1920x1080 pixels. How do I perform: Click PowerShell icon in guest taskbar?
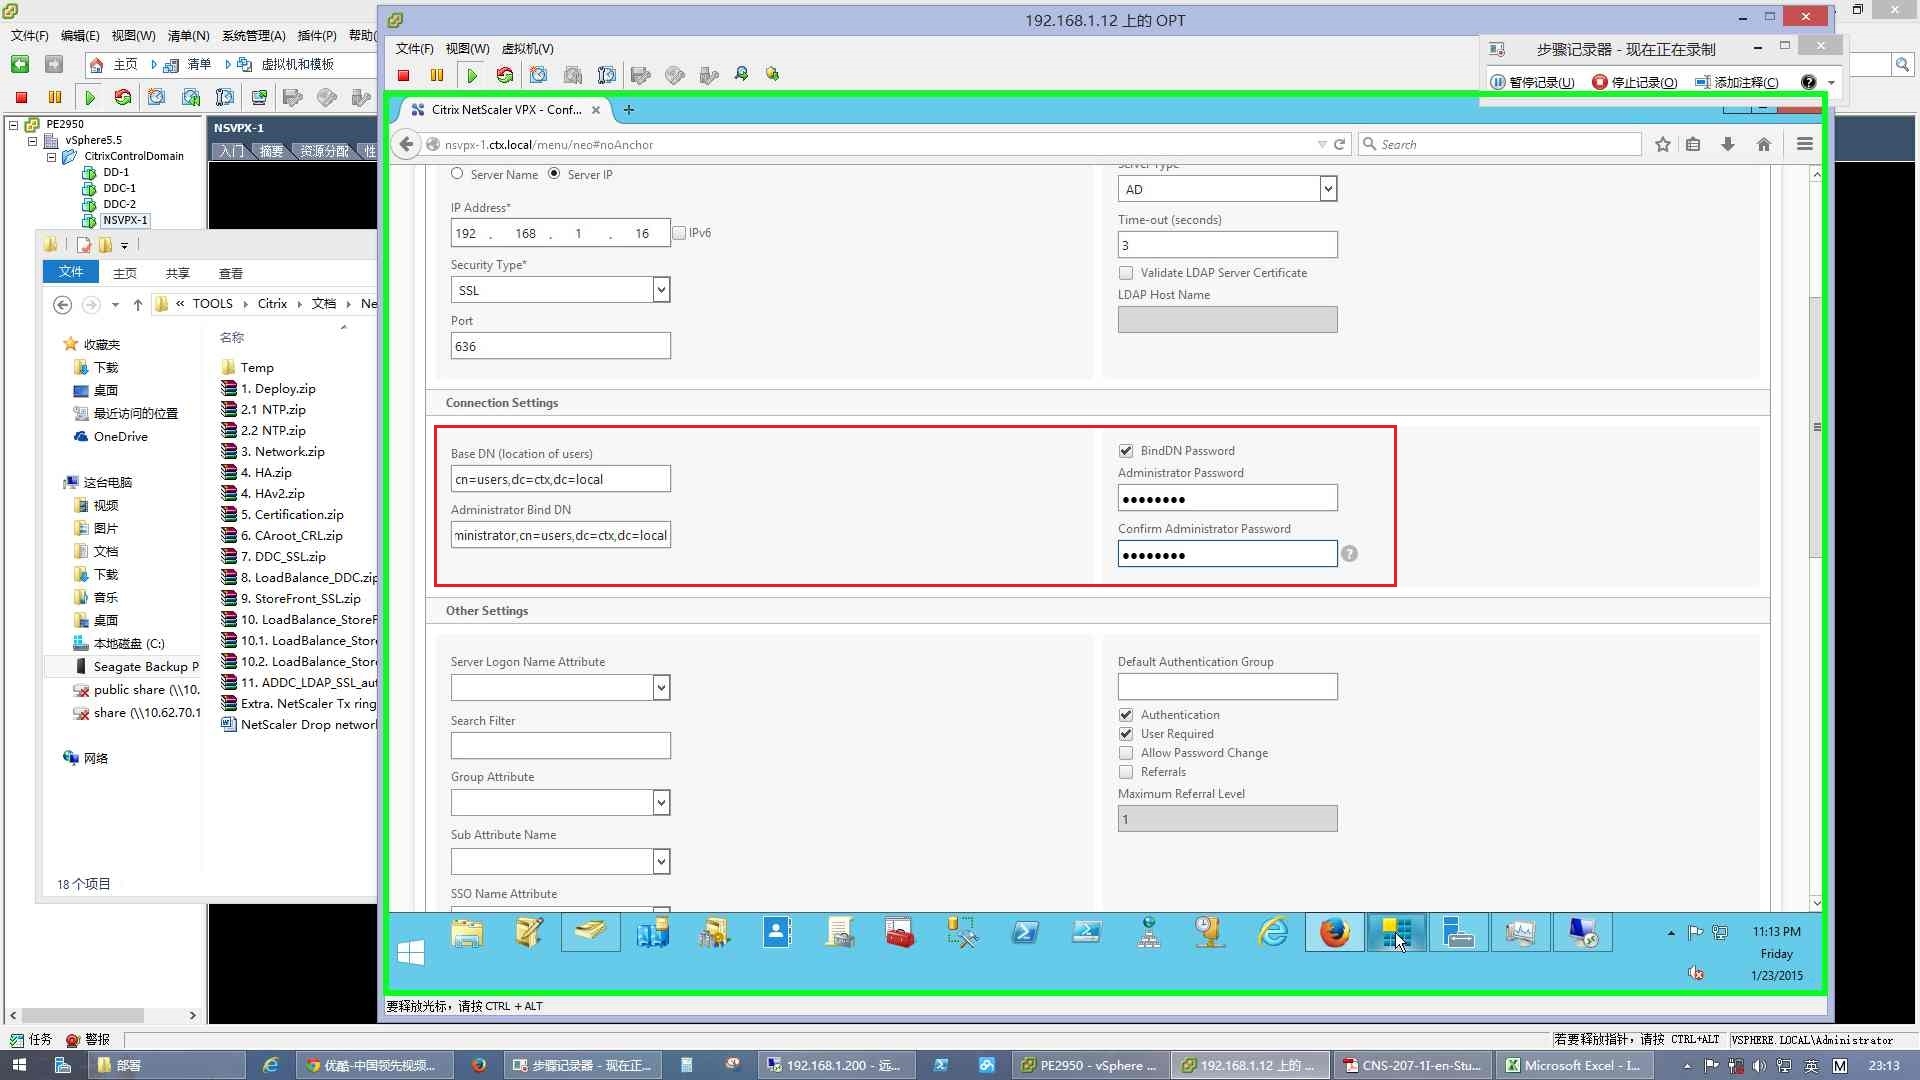(1025, 933)
